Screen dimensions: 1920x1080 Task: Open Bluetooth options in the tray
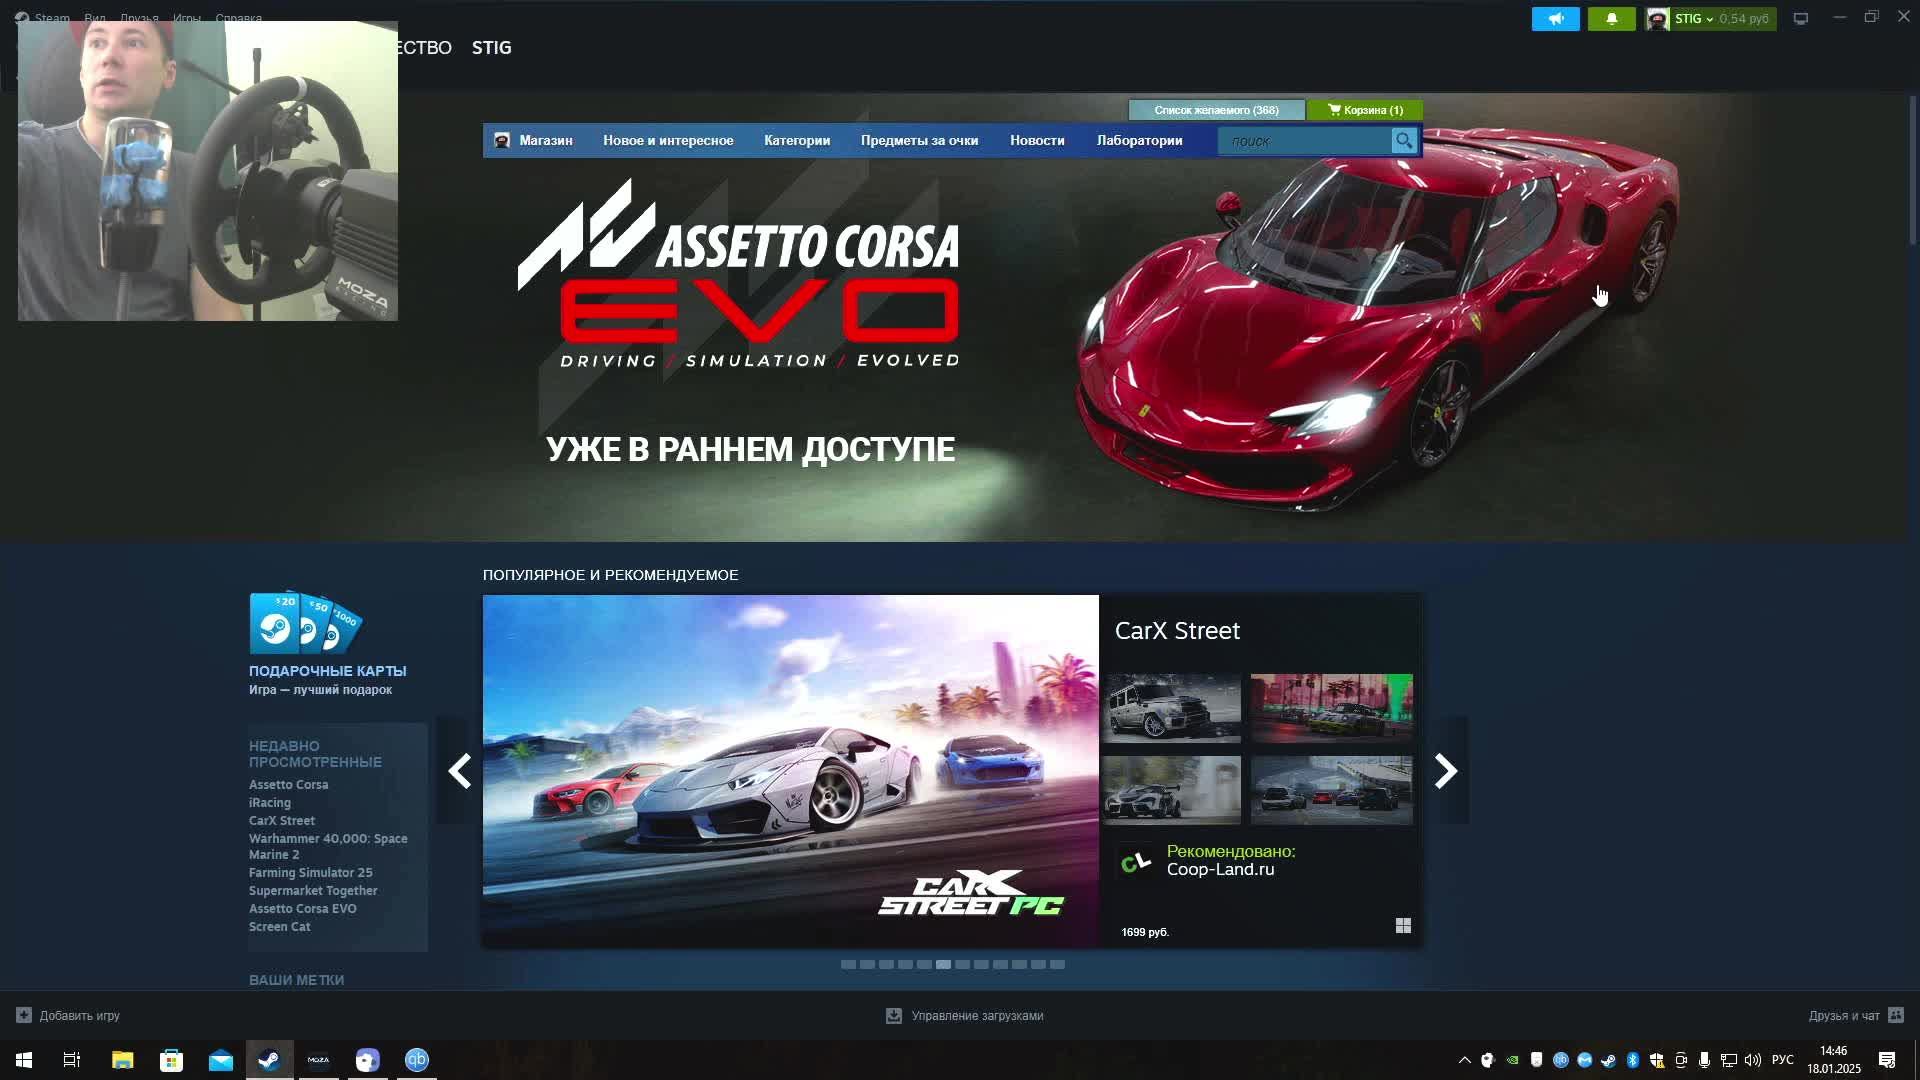pyautogui.click(x=1633, y=1059)
